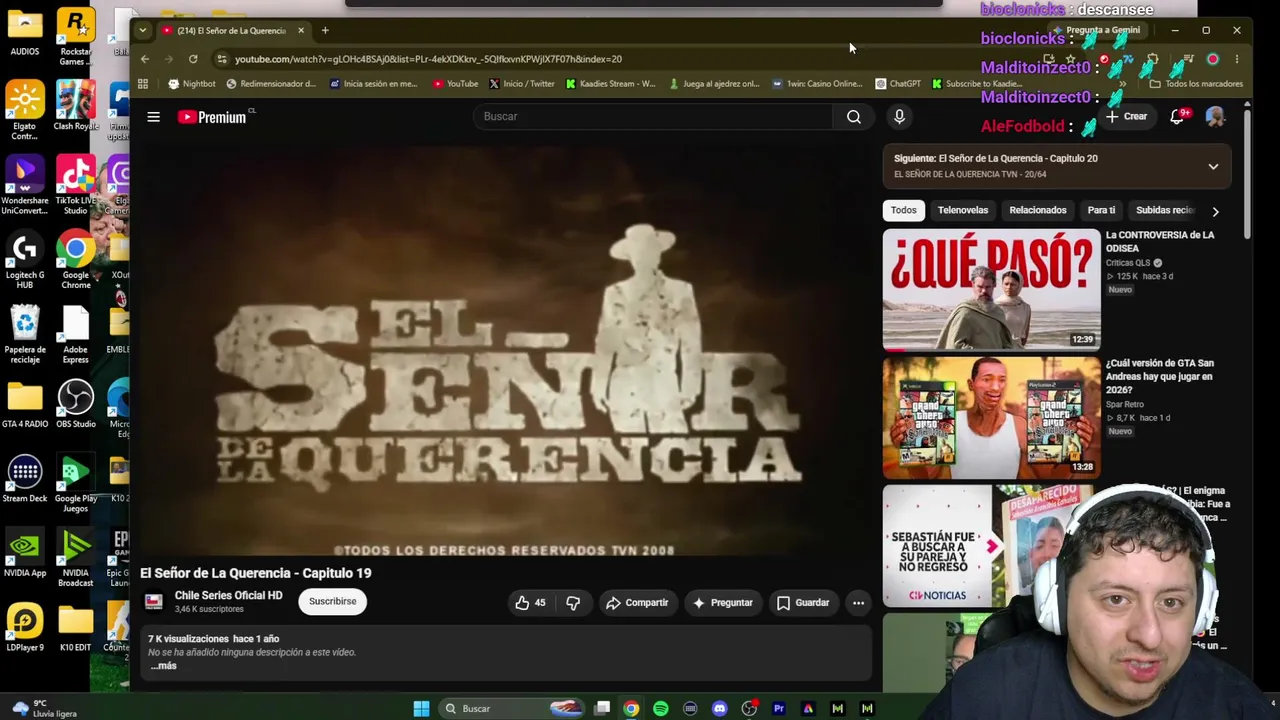Click the Preguntar button
The image size is (1280, 720).
coord(722,603)
